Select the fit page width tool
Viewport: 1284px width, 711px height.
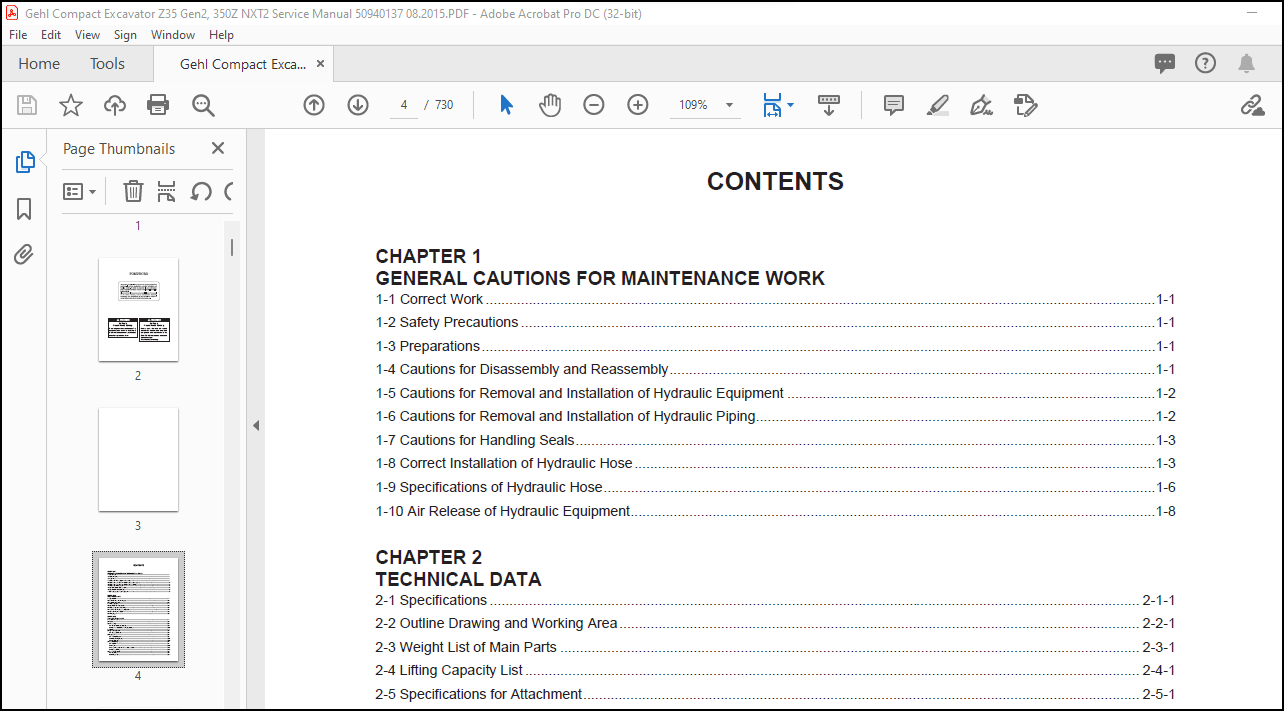pyautogui.click(x=771, y=105)
